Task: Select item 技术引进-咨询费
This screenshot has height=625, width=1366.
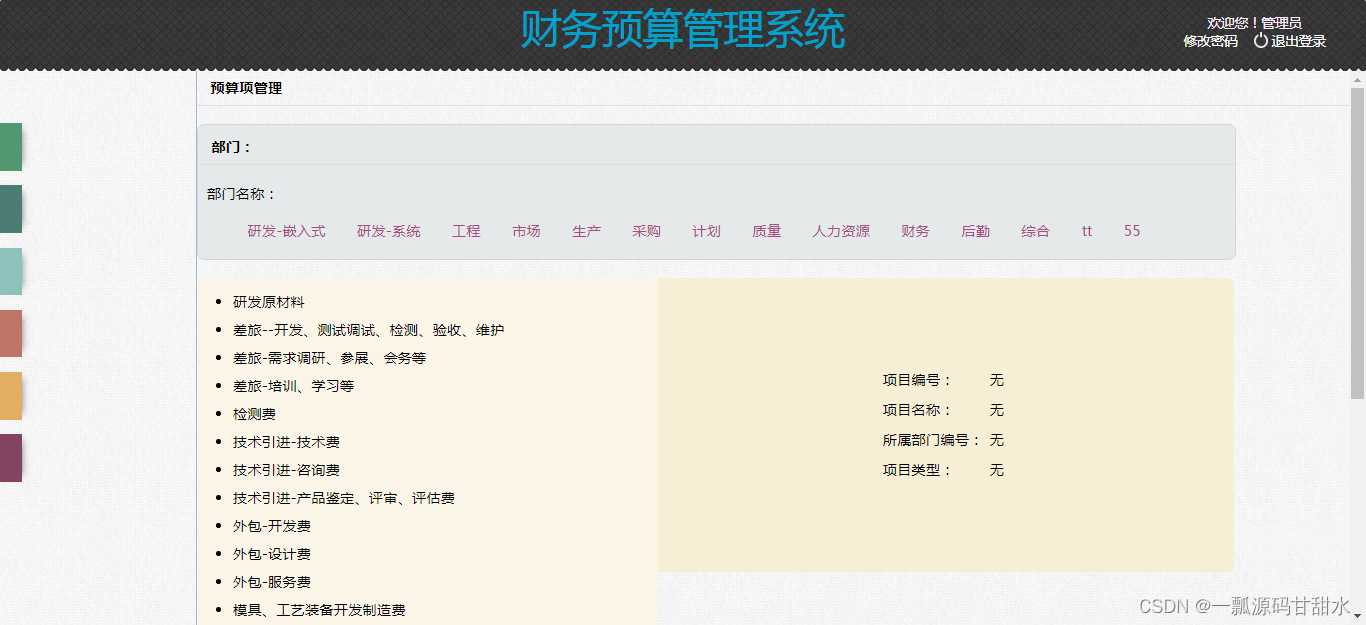Action: (287, 470)
